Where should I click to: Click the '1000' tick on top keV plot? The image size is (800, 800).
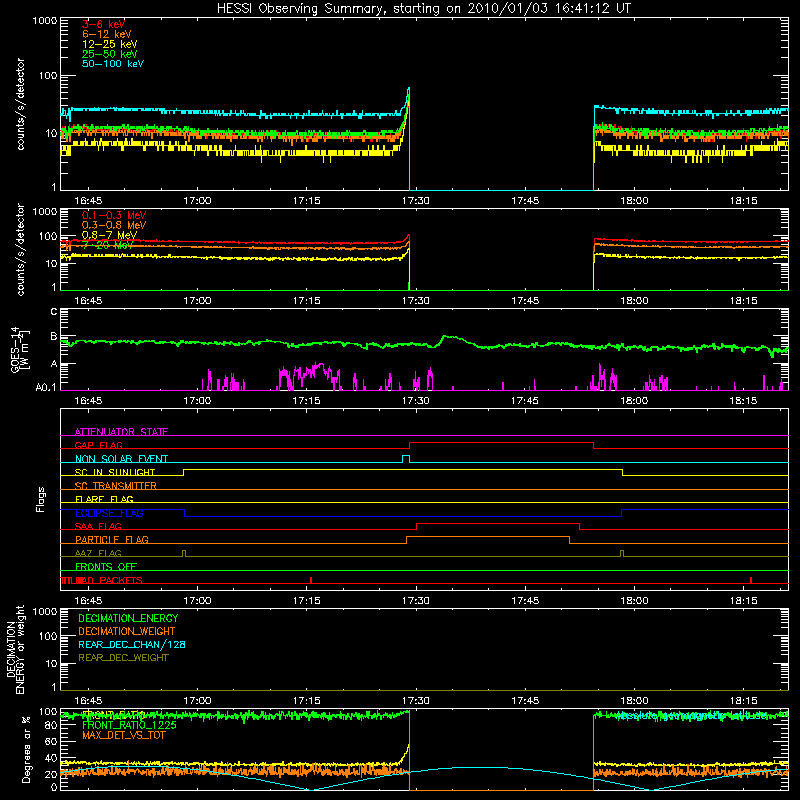tap(45, 21)
